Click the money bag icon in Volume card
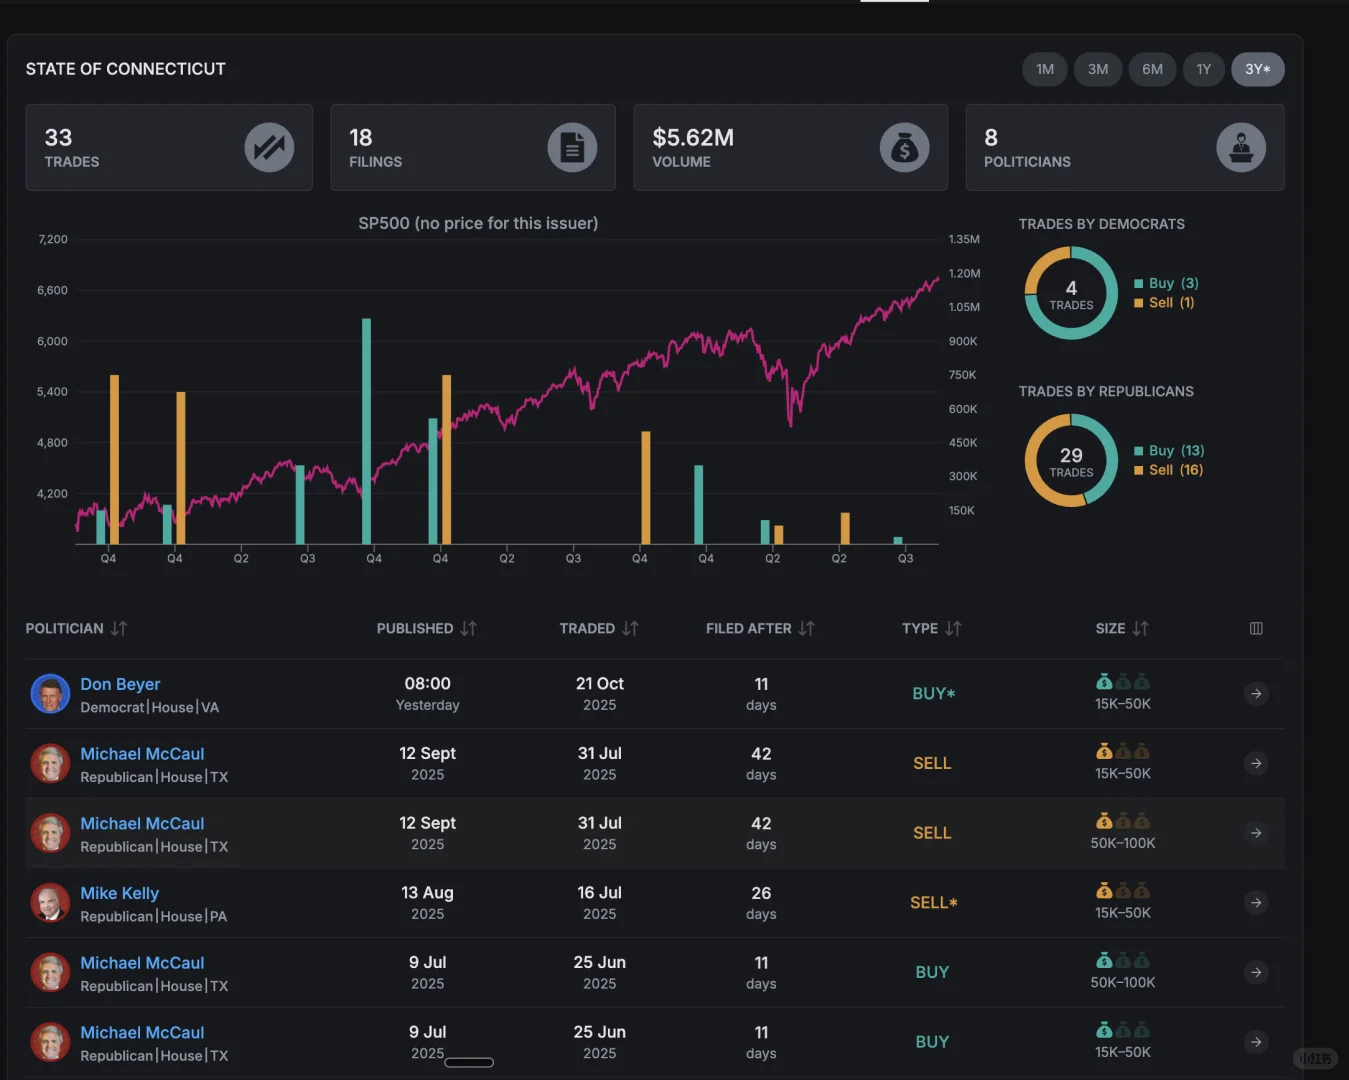This screenshot has width=1349, height=1080. point(904,148)
